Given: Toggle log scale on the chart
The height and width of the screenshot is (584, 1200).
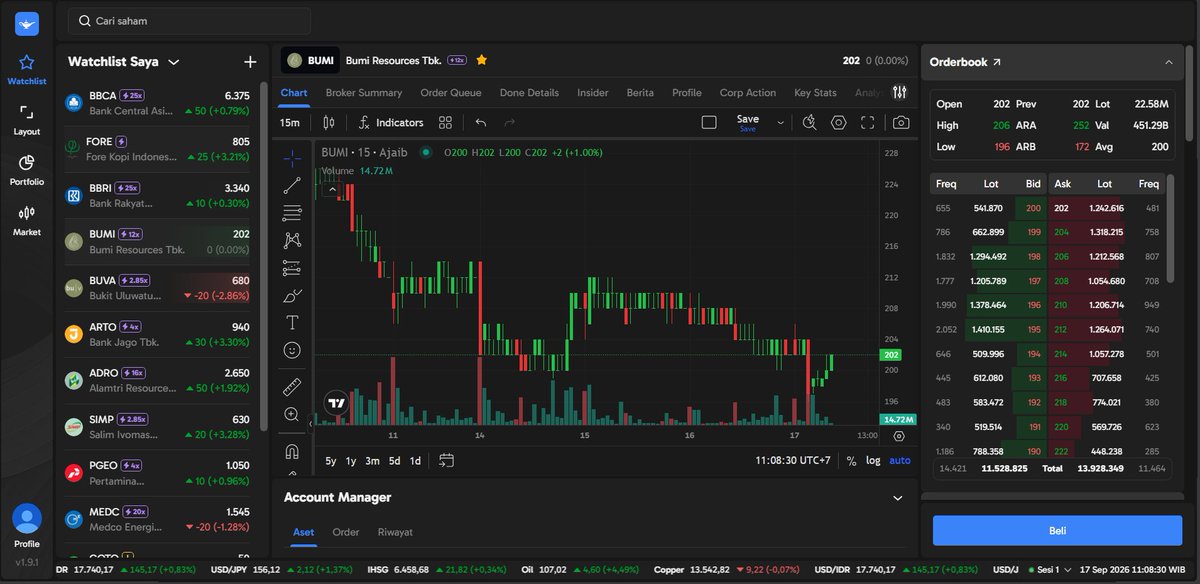Looking at the screenshot, I should [x=873, y=461].
